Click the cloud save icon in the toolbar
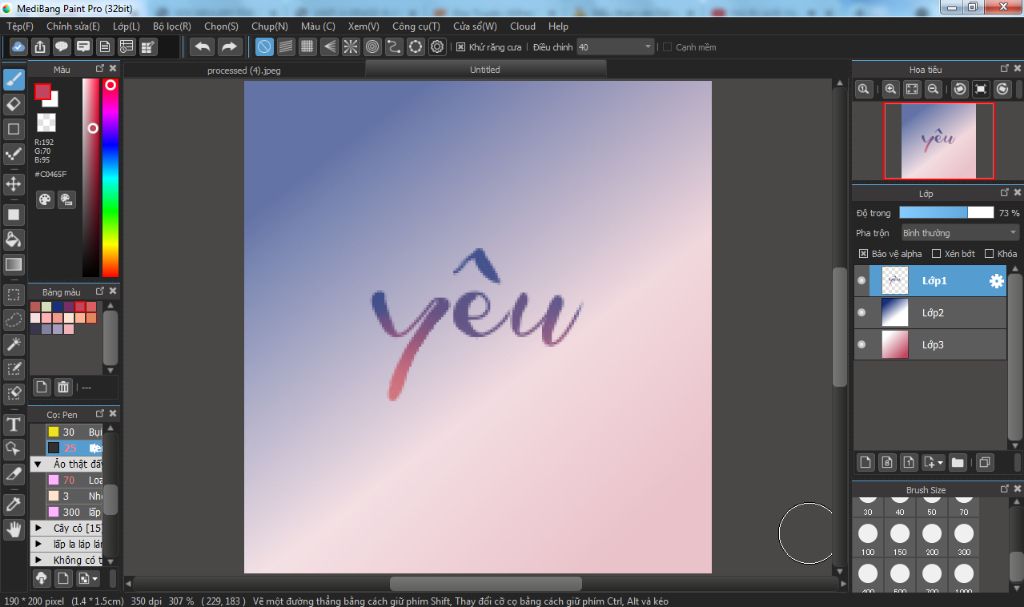This screenshot has width=1024, height=607. (18, 47)
